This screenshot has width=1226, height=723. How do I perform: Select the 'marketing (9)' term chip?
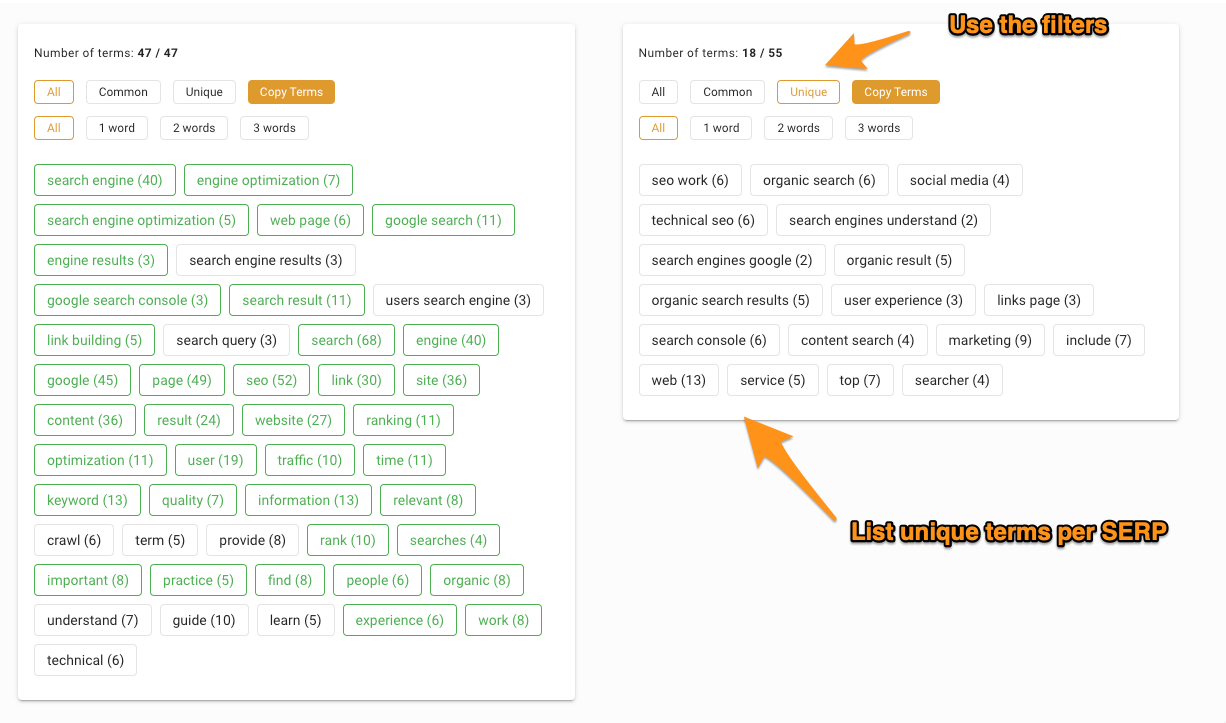click(x=990, y=340)
